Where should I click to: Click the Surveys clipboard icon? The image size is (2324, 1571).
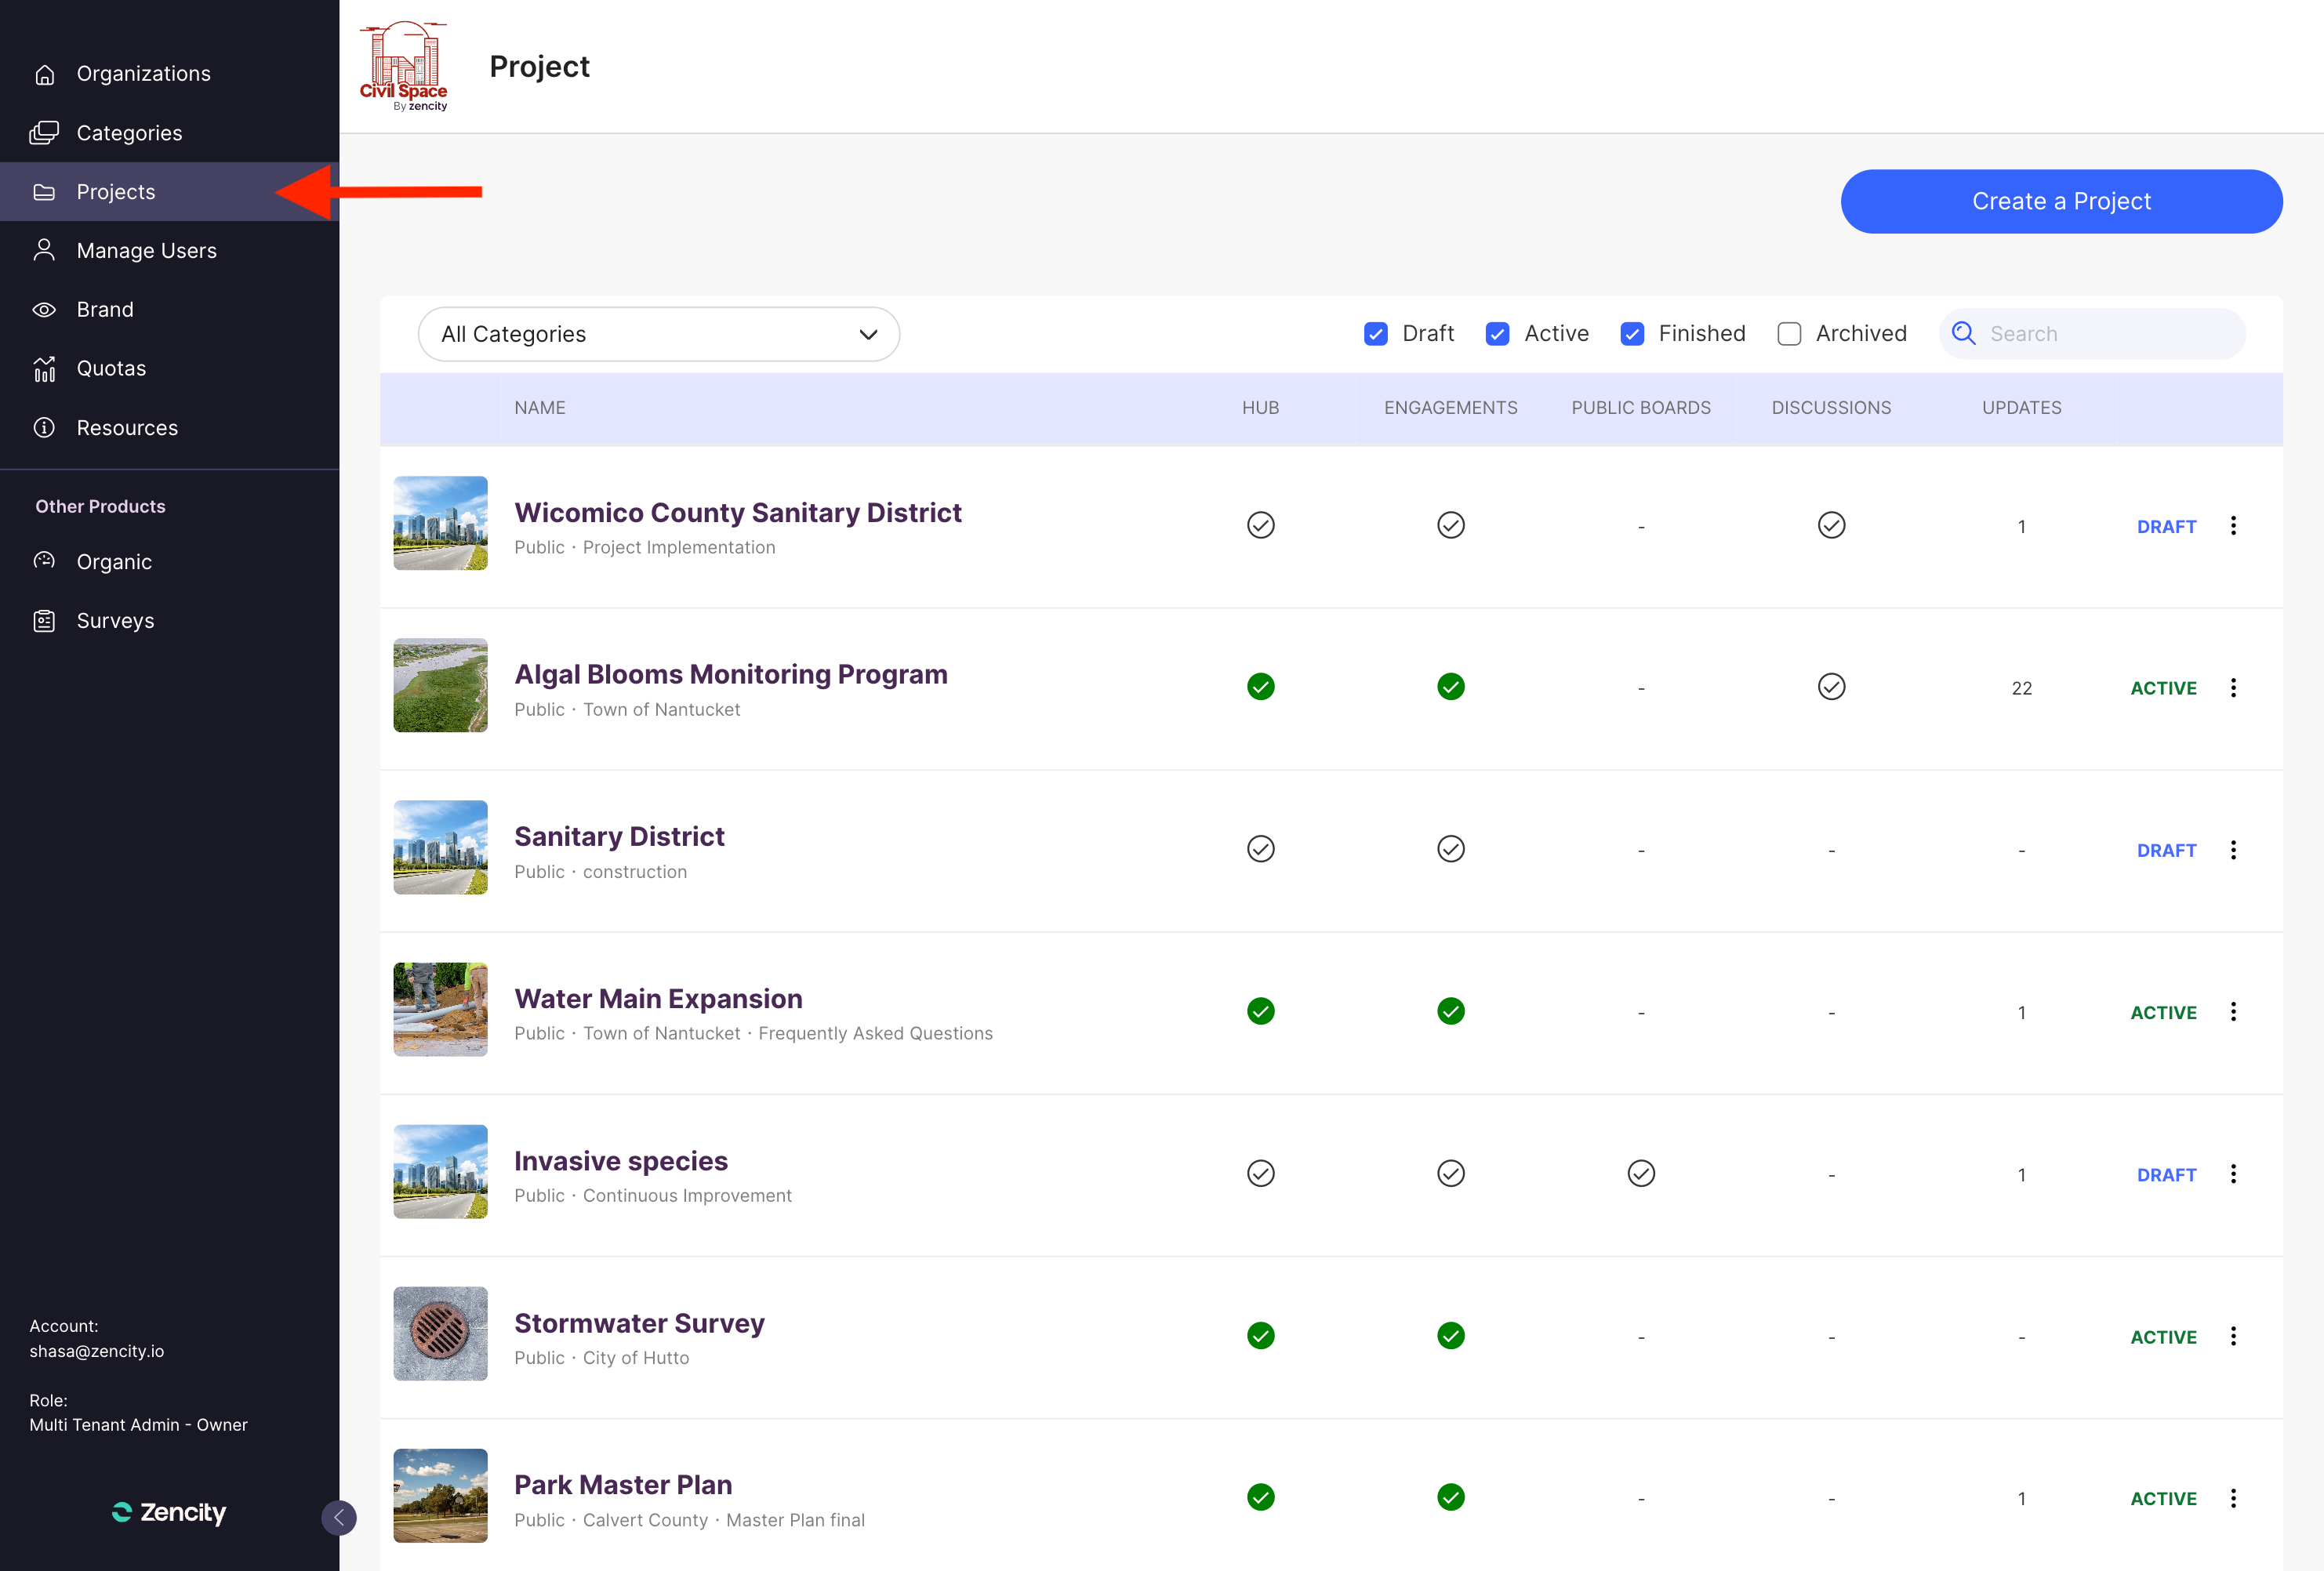click(x=44, y=621)
